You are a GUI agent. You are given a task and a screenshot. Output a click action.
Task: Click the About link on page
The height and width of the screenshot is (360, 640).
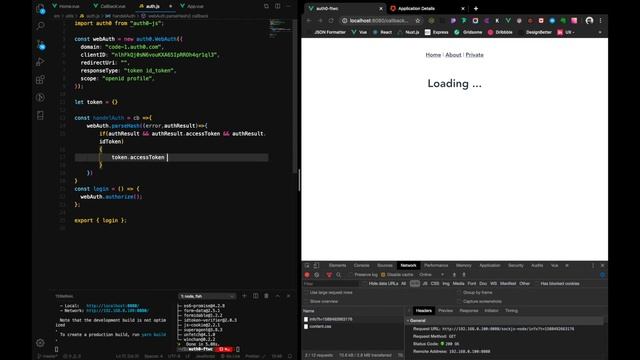[x=453, y=55]
